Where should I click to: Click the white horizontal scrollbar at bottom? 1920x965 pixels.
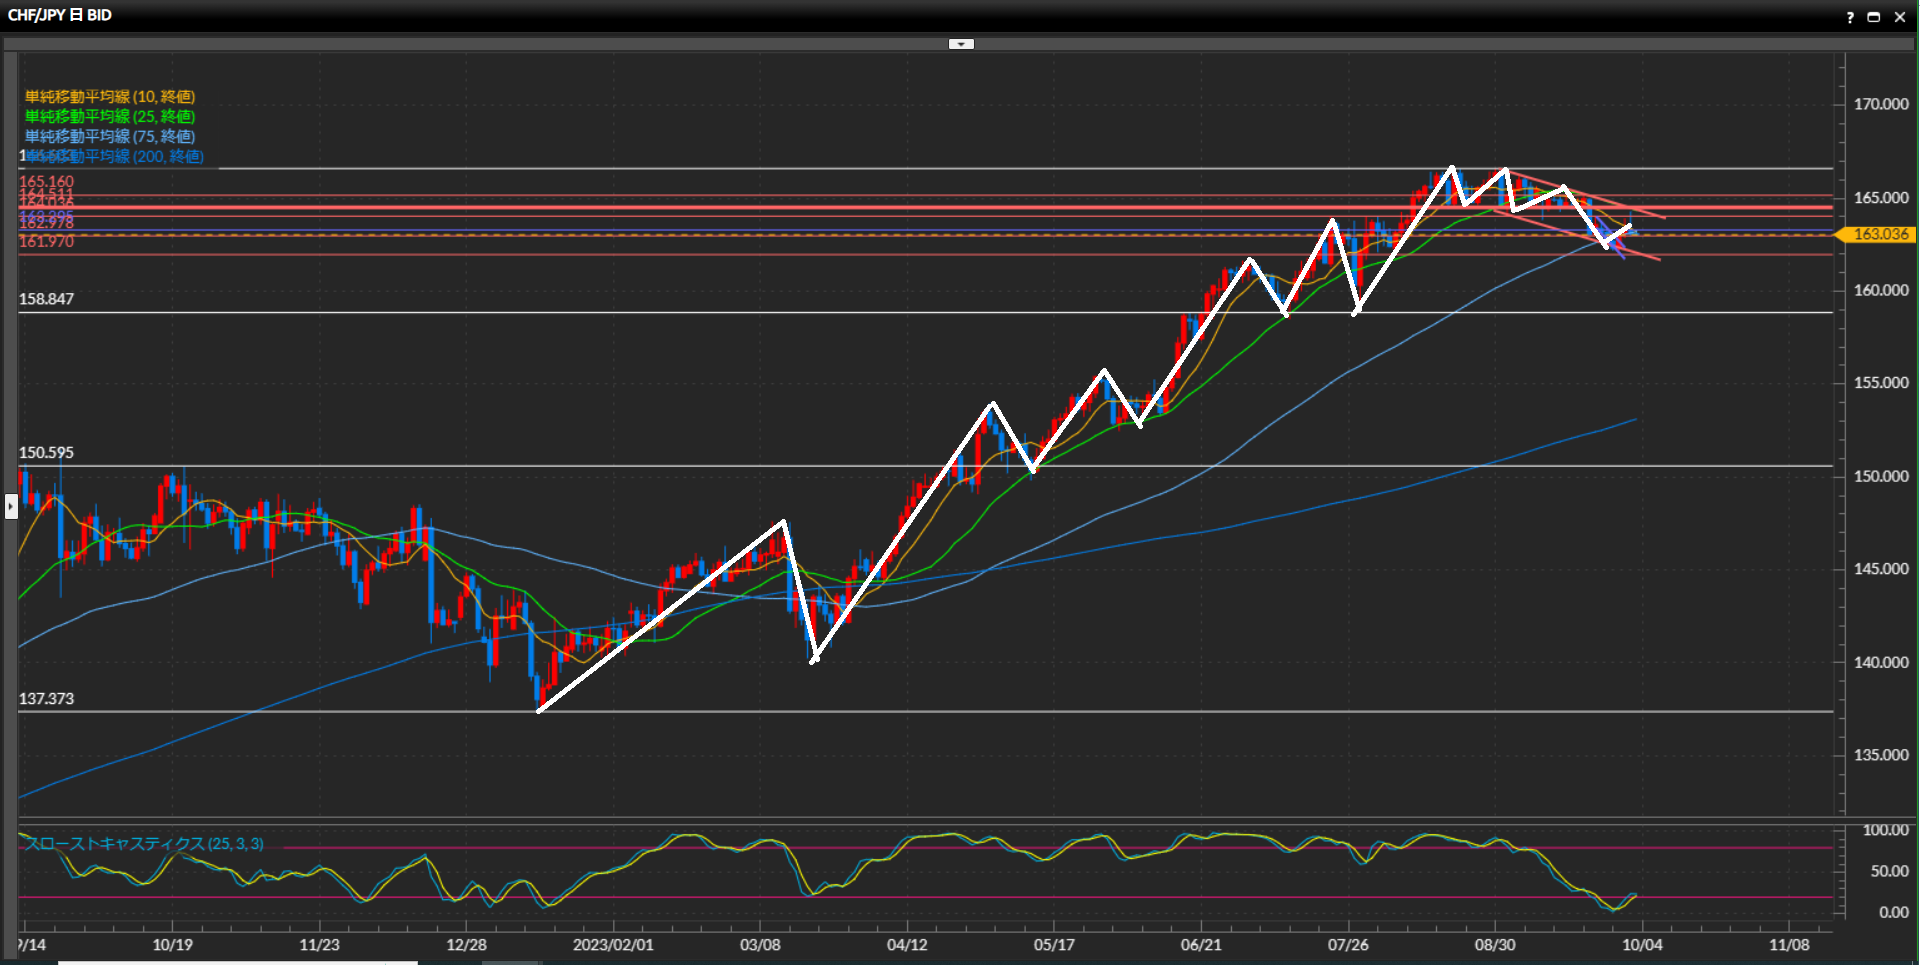[x=237, y=962]
